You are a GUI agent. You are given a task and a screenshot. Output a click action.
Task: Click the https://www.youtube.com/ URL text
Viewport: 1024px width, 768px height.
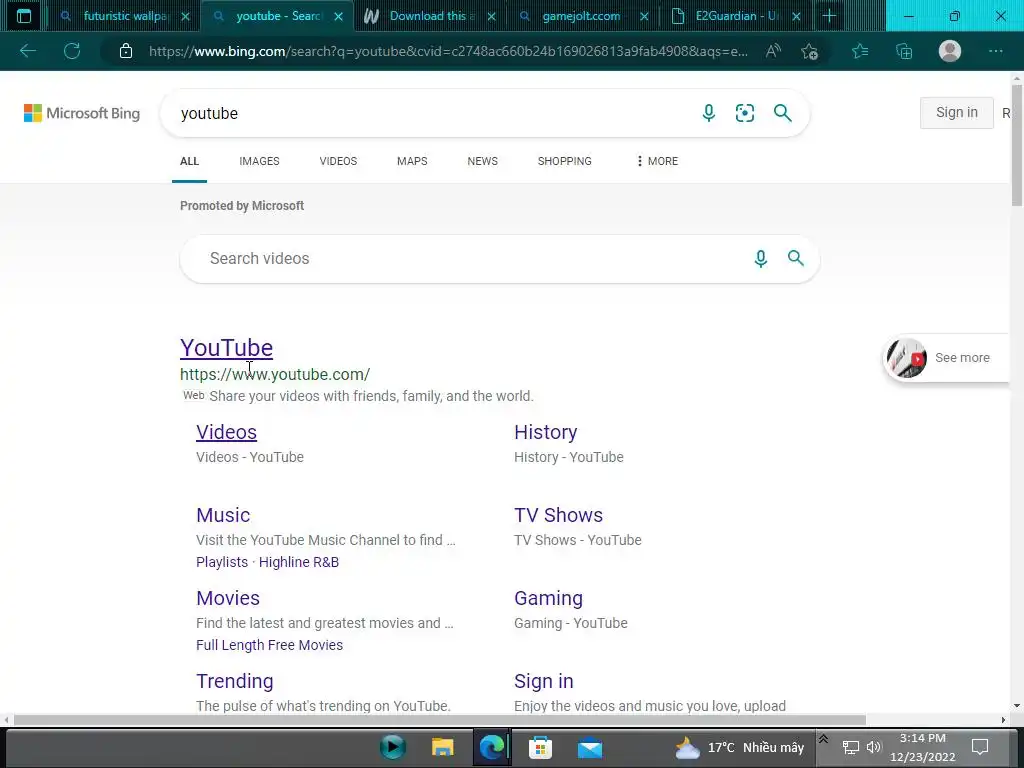pos(275,374)
